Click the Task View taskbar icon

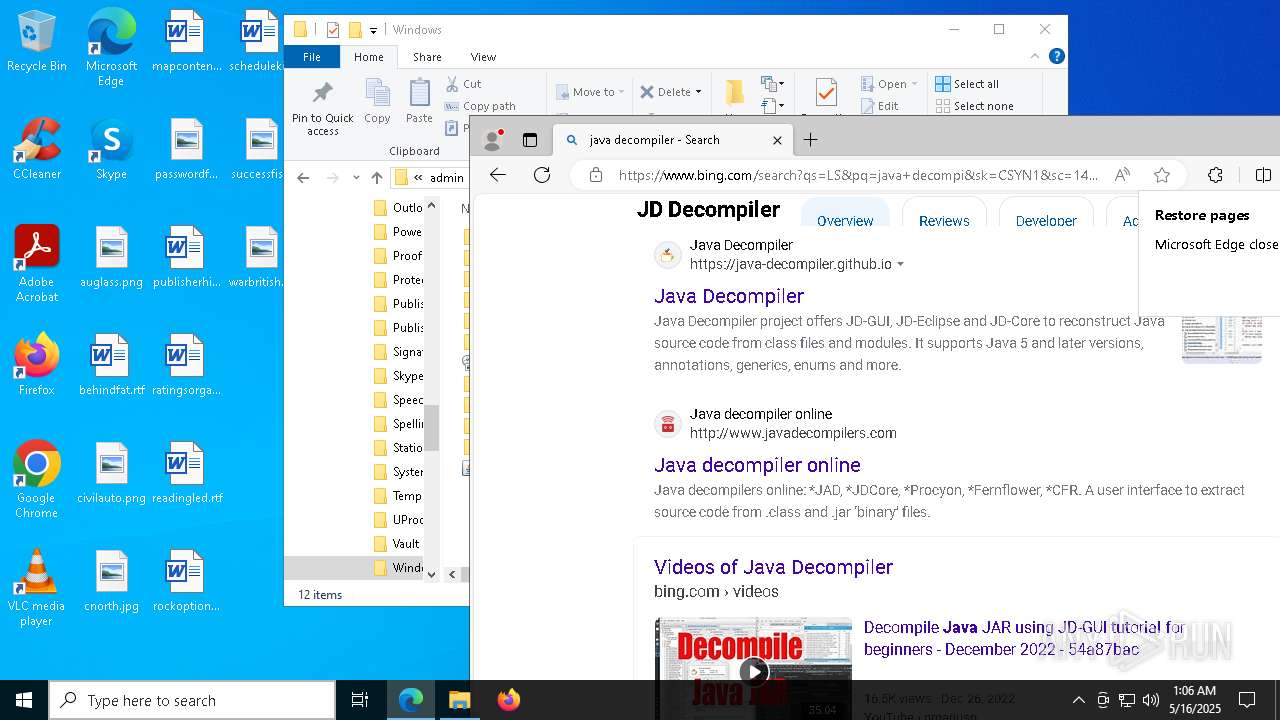click(360, 700)
